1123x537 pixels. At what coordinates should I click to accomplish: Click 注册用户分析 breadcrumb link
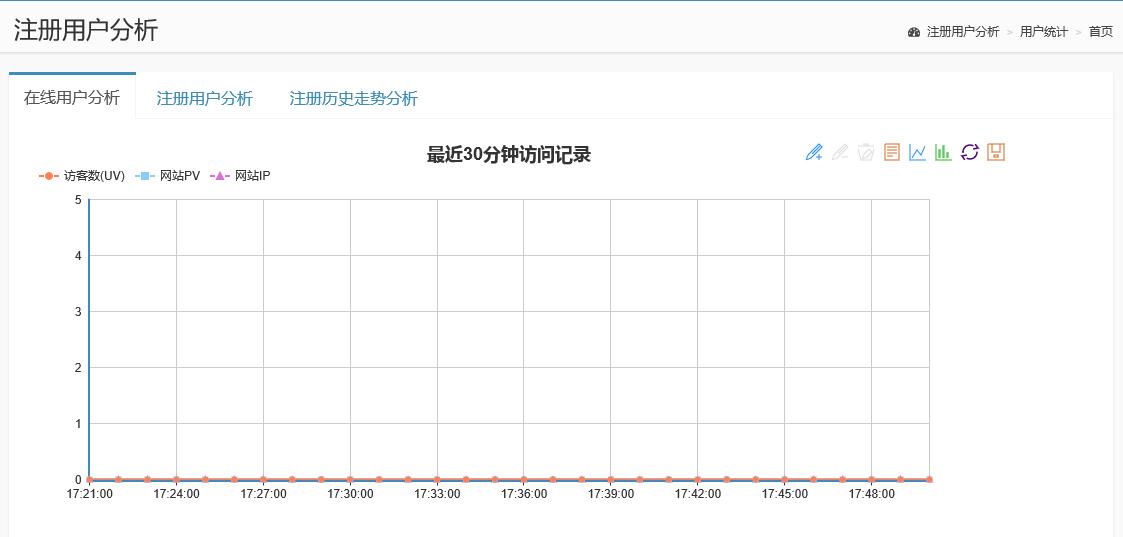click(x=962, y=32)
